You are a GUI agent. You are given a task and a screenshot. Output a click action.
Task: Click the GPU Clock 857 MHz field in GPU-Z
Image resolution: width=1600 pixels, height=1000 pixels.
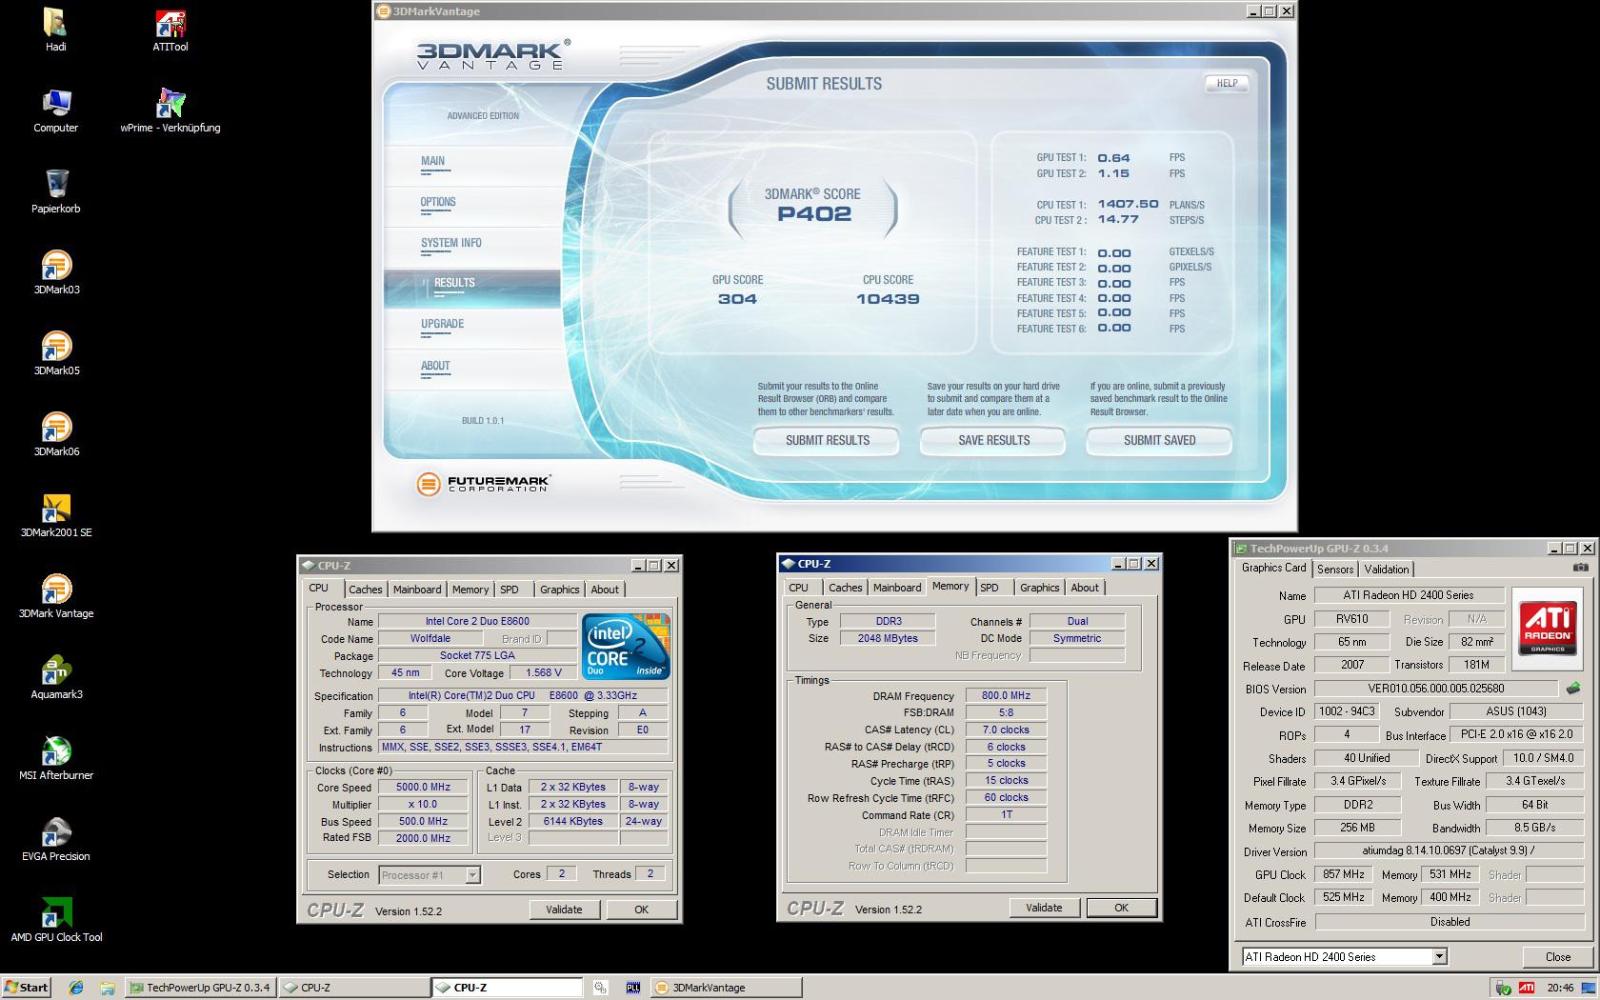(x=1343, y=875)
